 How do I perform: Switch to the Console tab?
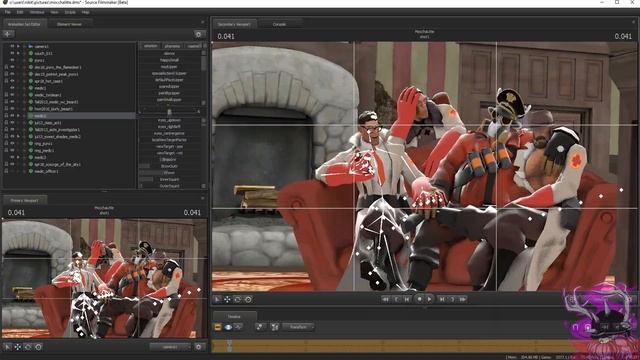[x=279, y=24]
